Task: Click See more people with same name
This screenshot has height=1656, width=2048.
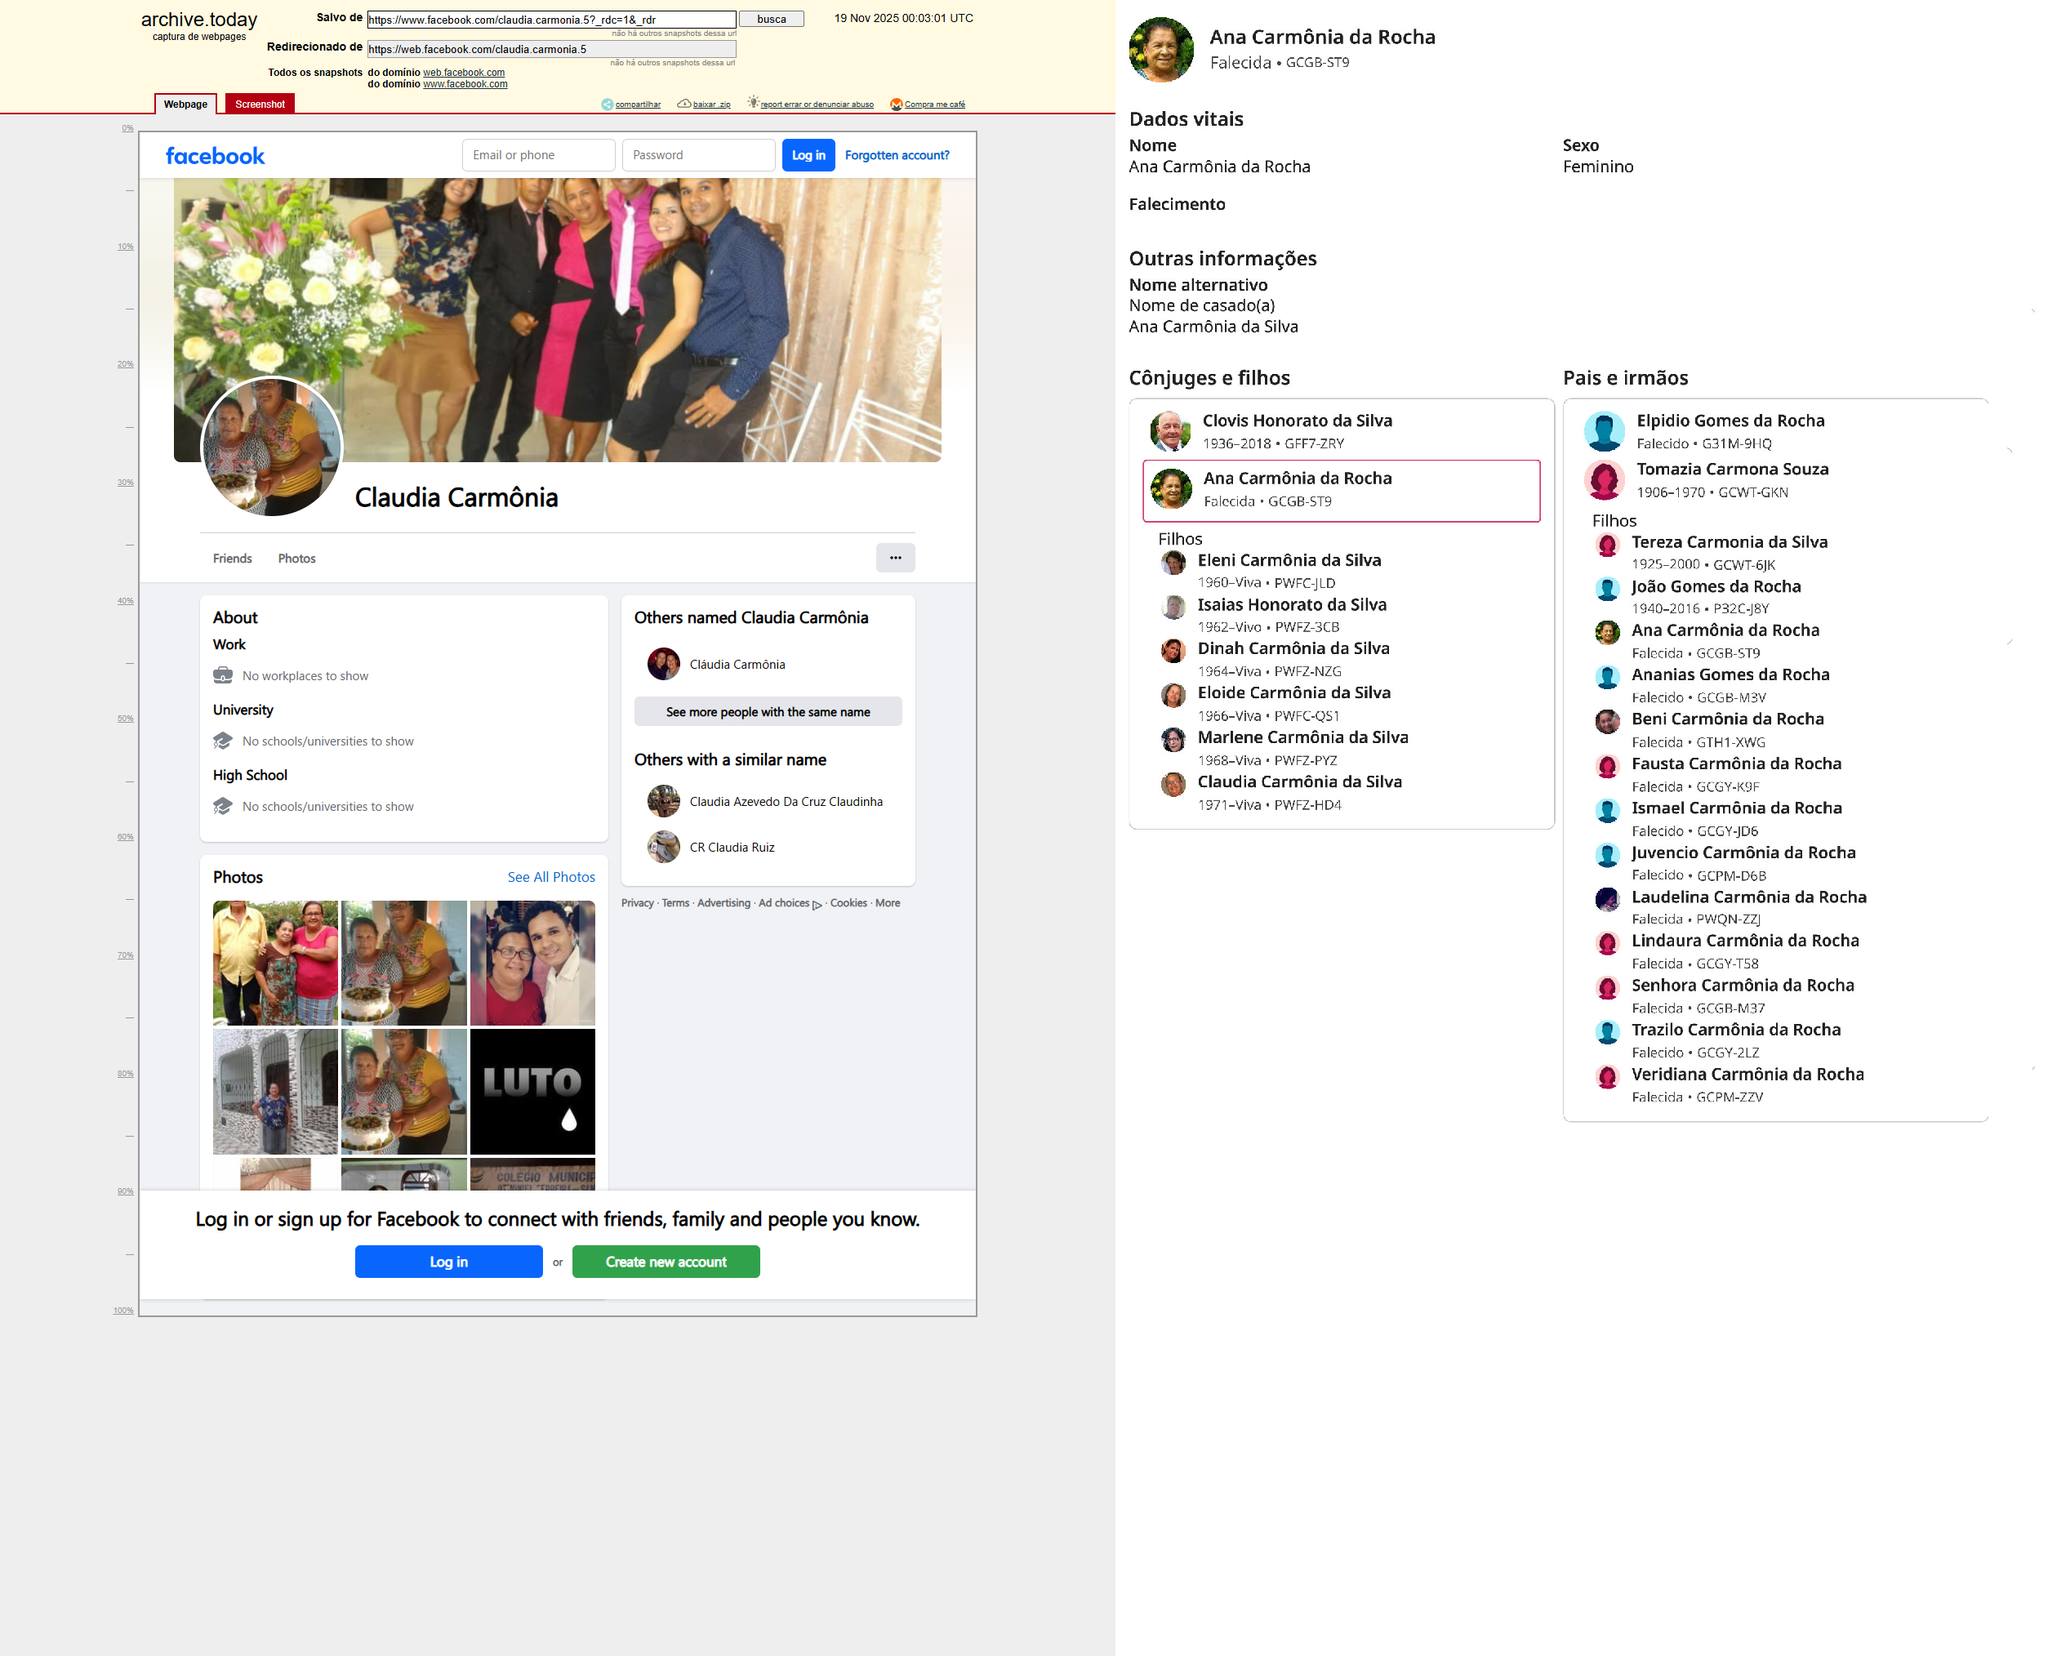Action: click(767, 712)
